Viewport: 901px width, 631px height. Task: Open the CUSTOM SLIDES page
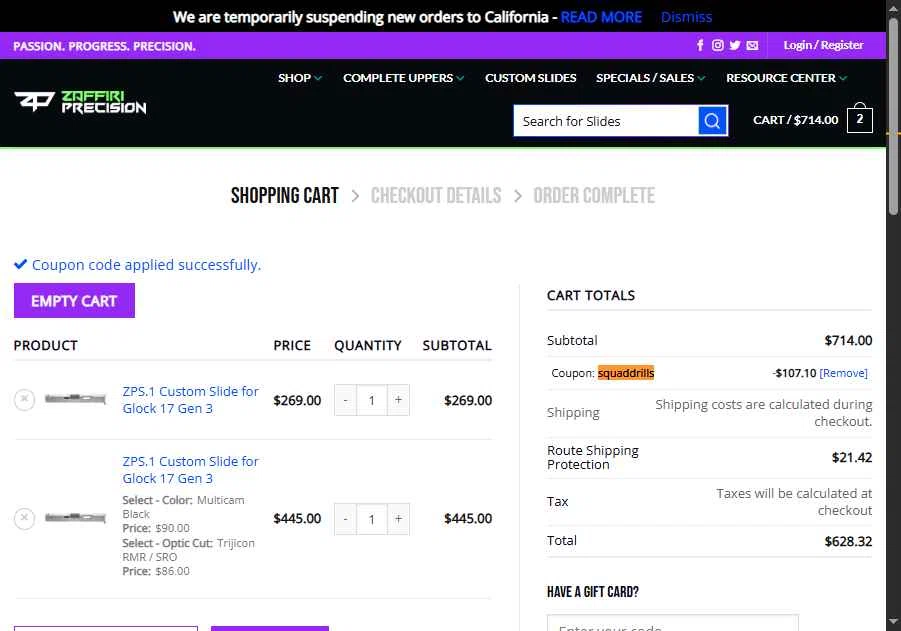click(530, 78)
